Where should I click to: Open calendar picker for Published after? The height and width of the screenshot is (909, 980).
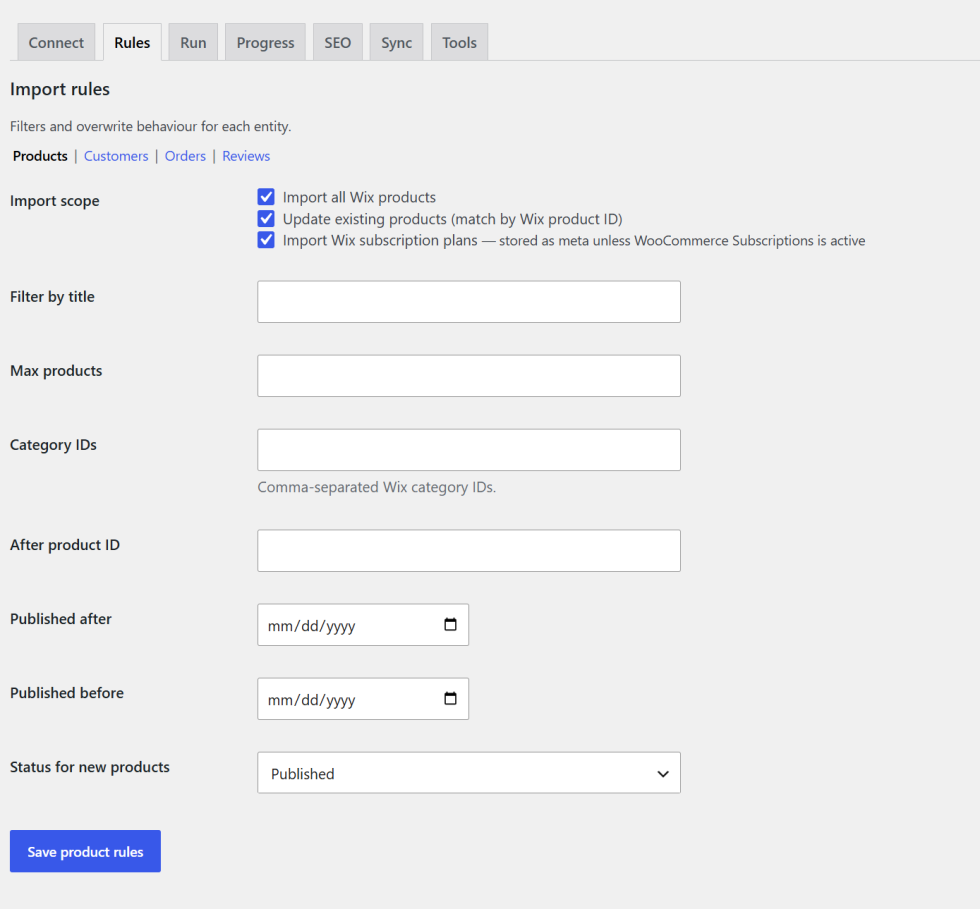click(450, 625)
